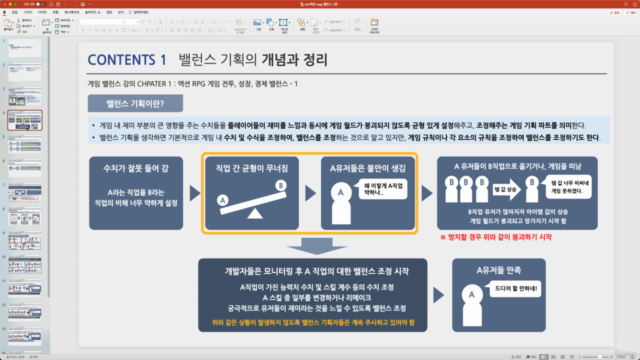
Task: Toggle Italic formatting
Action: pyautogui.click(x=90, y=30)
